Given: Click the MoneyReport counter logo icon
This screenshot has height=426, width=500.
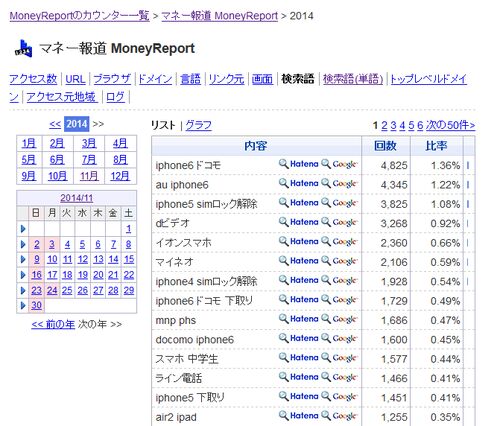Looking at the screenshot, I should tap(23, 49).
